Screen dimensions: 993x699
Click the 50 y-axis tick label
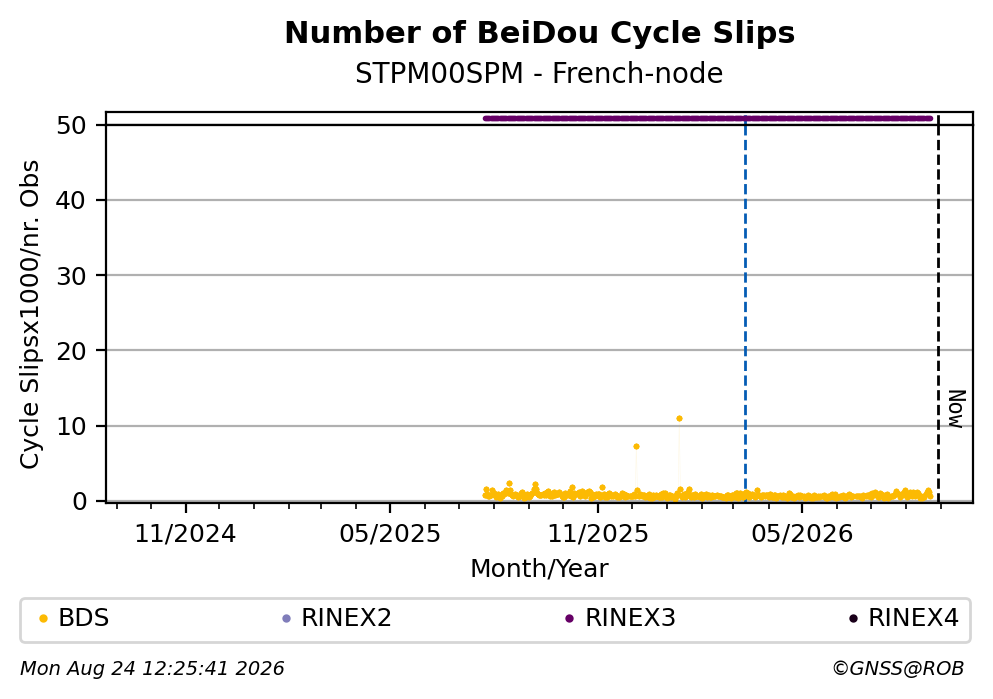click(x=71, y=125)
